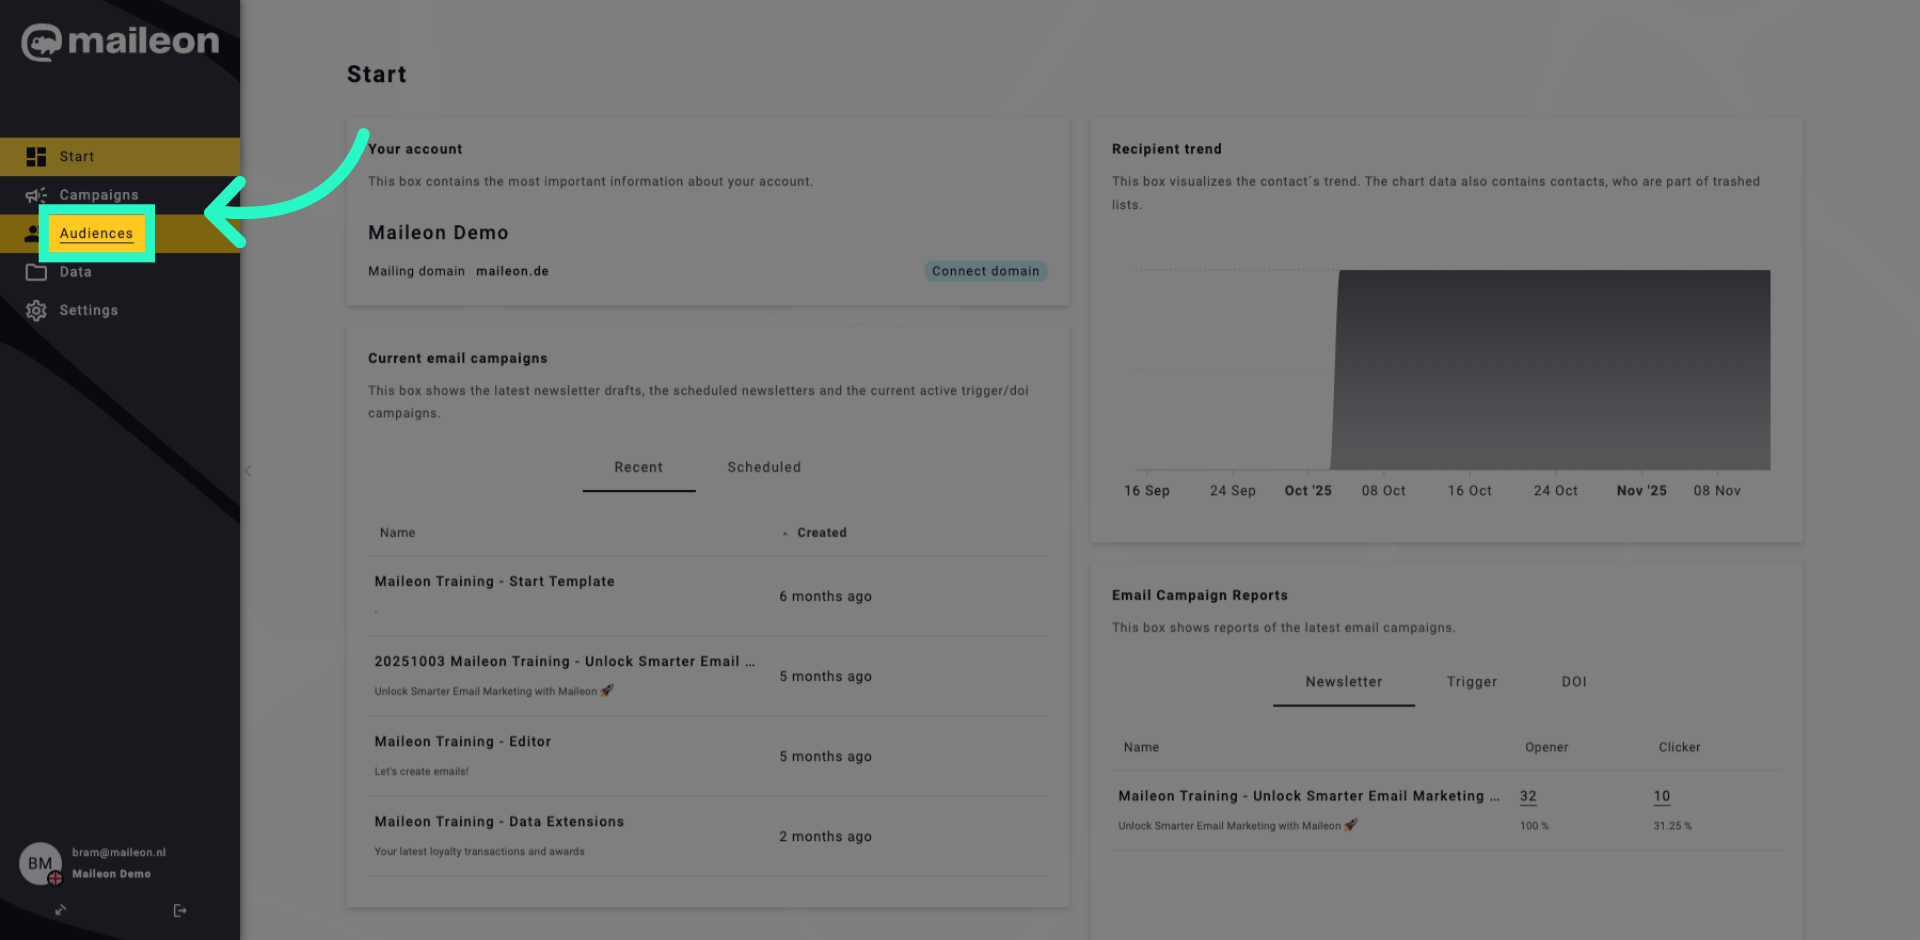Open Campaigns via the megaphone icon
The width and height of the screenshot is (1920, 940).
pyautogui.click(x=36, y=195)
